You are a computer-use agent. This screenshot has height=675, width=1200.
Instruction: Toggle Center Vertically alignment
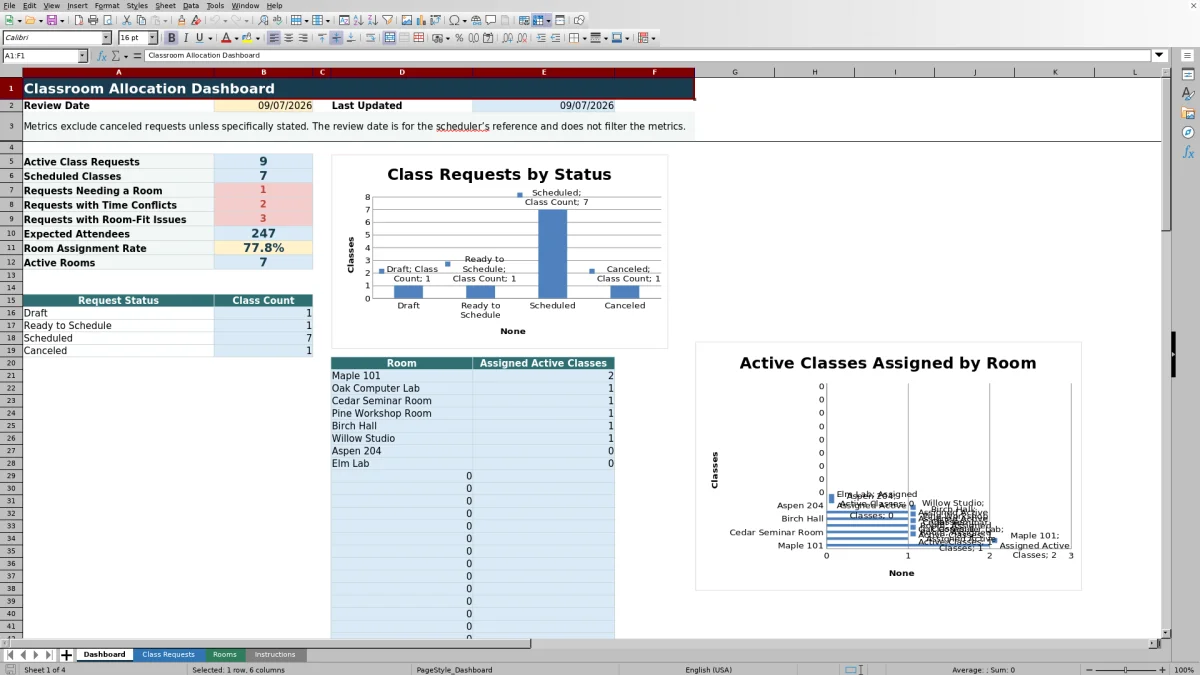tap(336, 38)
